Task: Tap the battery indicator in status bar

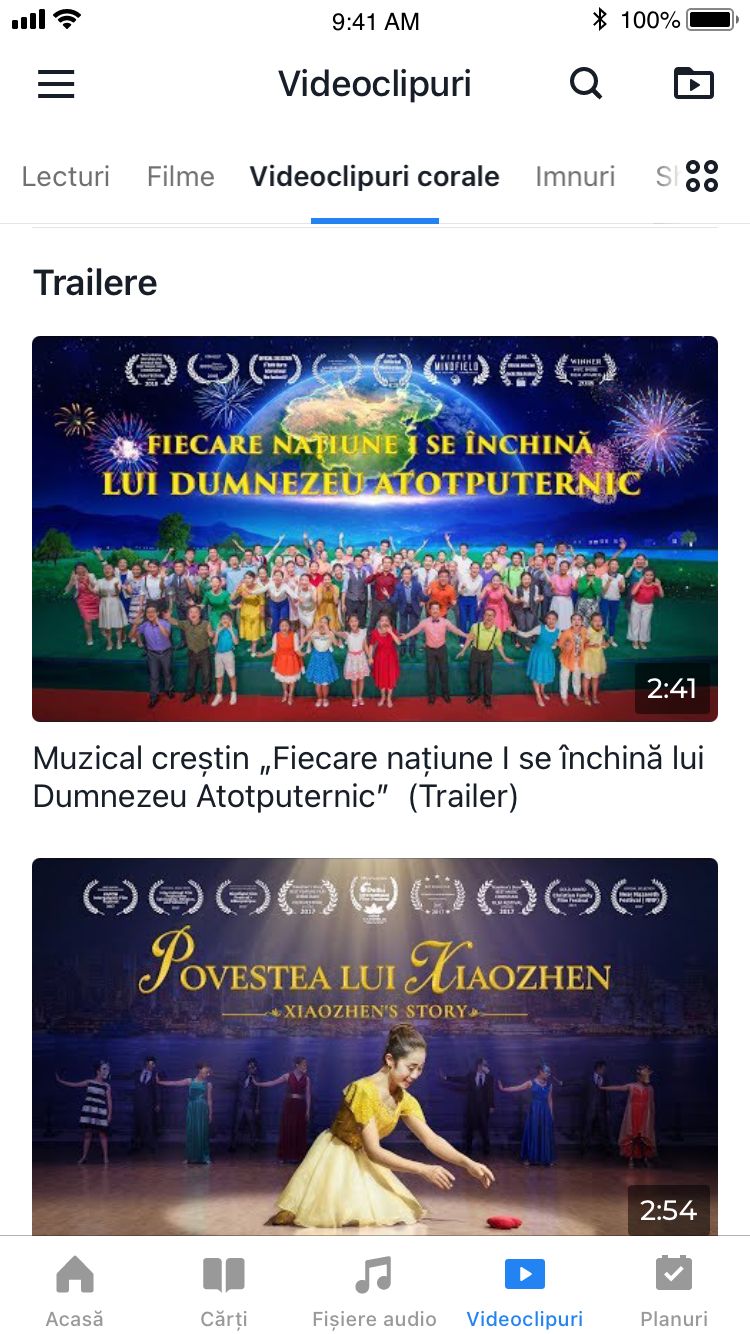Action: pos(712,20)
